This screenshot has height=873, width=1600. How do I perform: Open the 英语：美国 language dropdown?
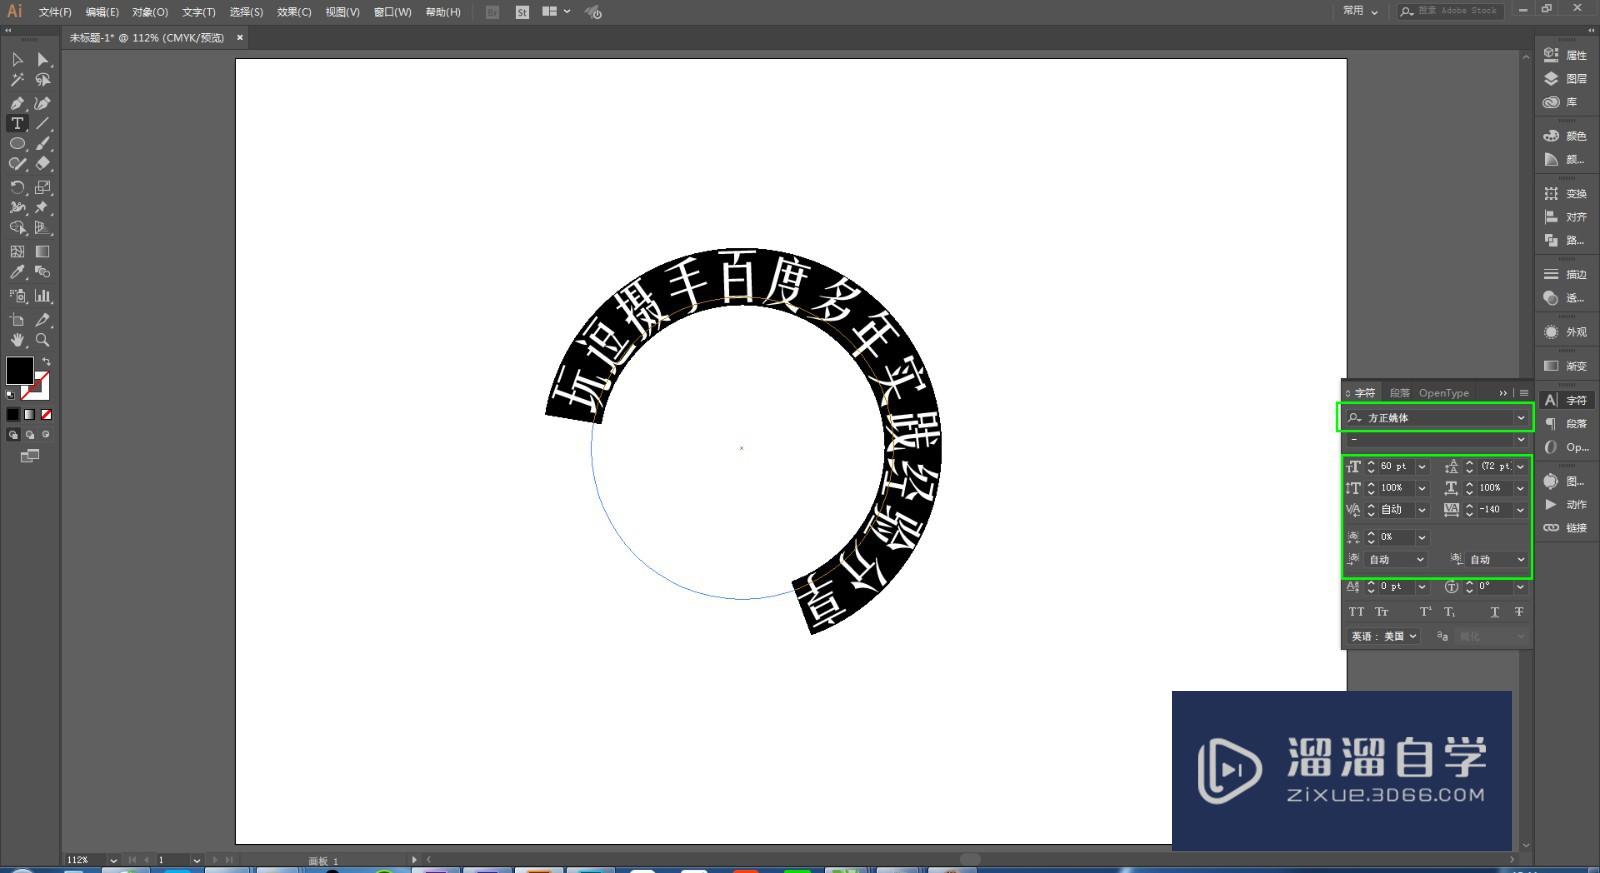[x=1383, y=636]
